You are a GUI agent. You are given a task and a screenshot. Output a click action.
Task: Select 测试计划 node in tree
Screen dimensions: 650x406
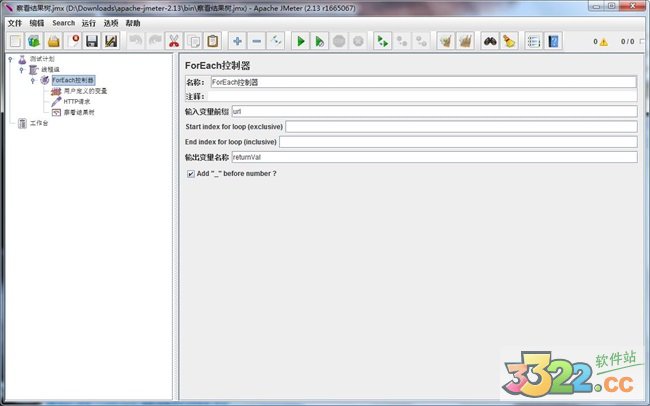pos(42,59)
